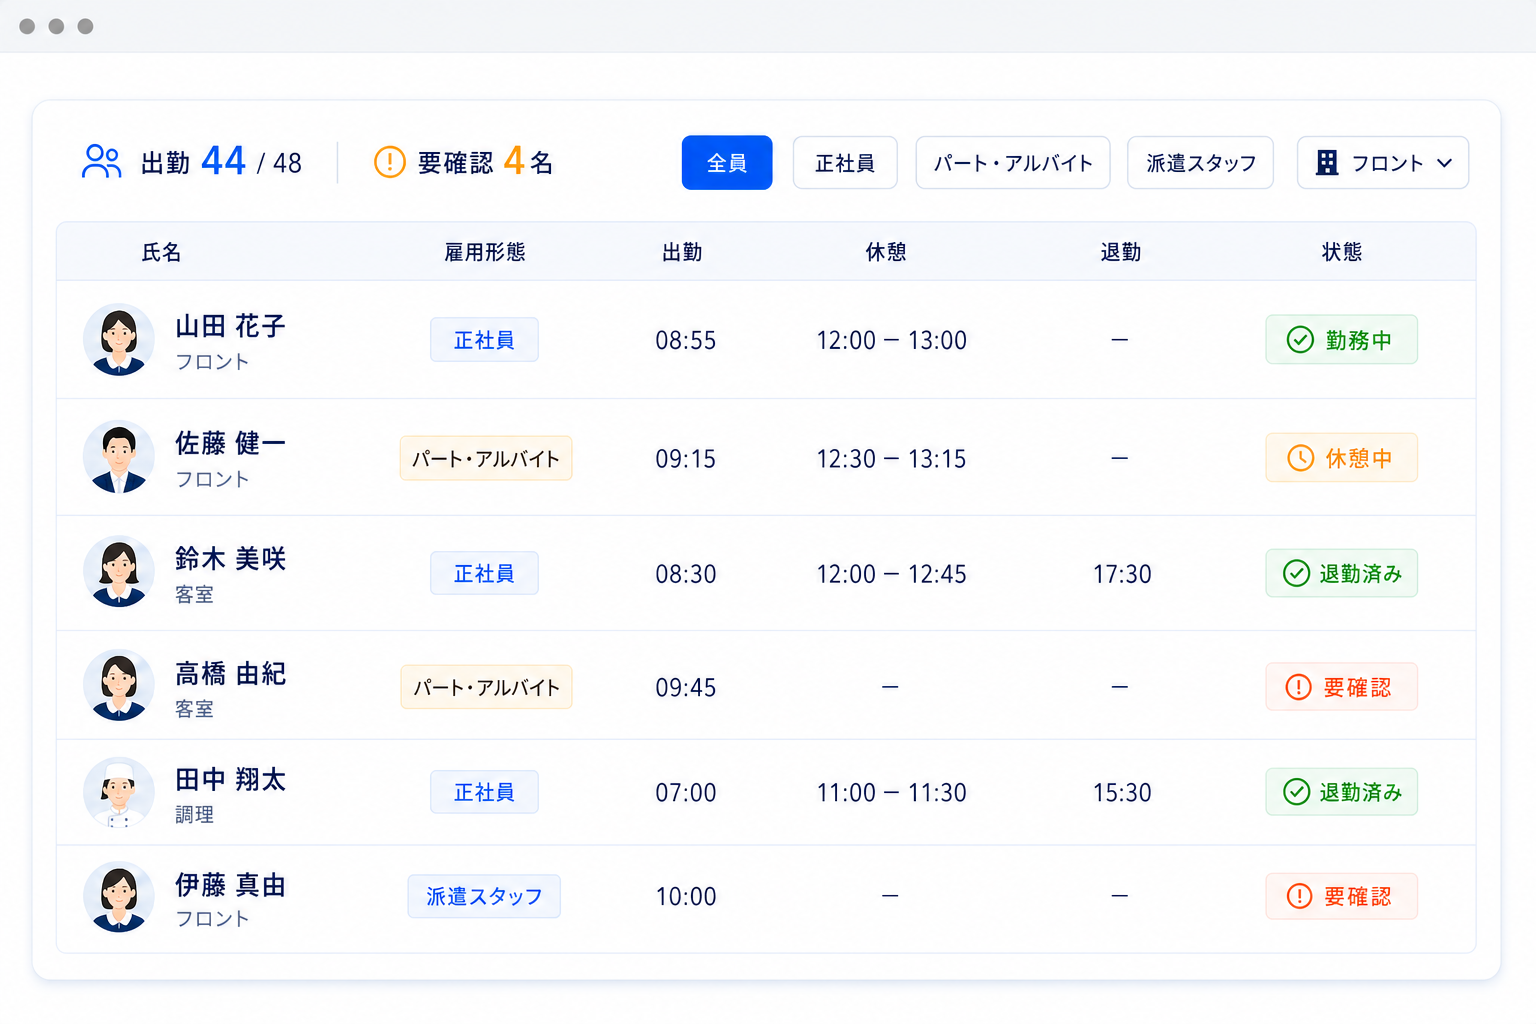Click the attendance people icon beside 出勤
The height and width of the screenshot is (1024, 1536).
click(x=101, y=161)
